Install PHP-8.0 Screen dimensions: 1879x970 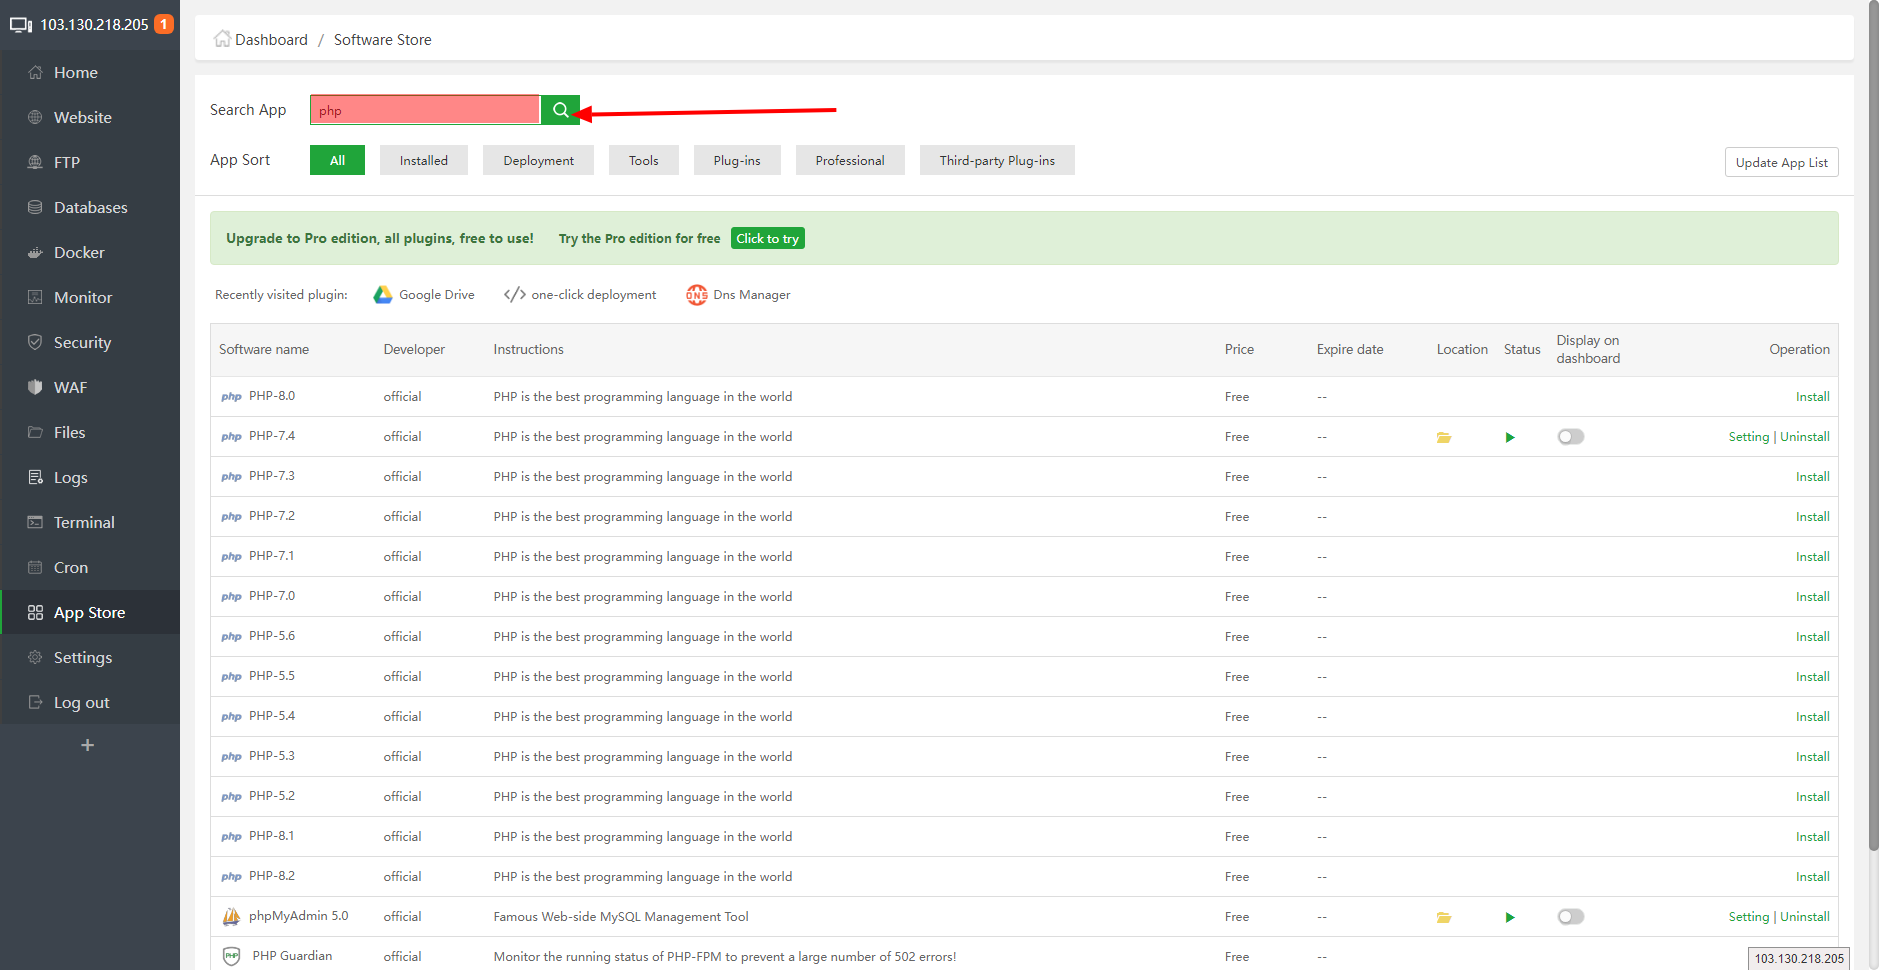1812,397
